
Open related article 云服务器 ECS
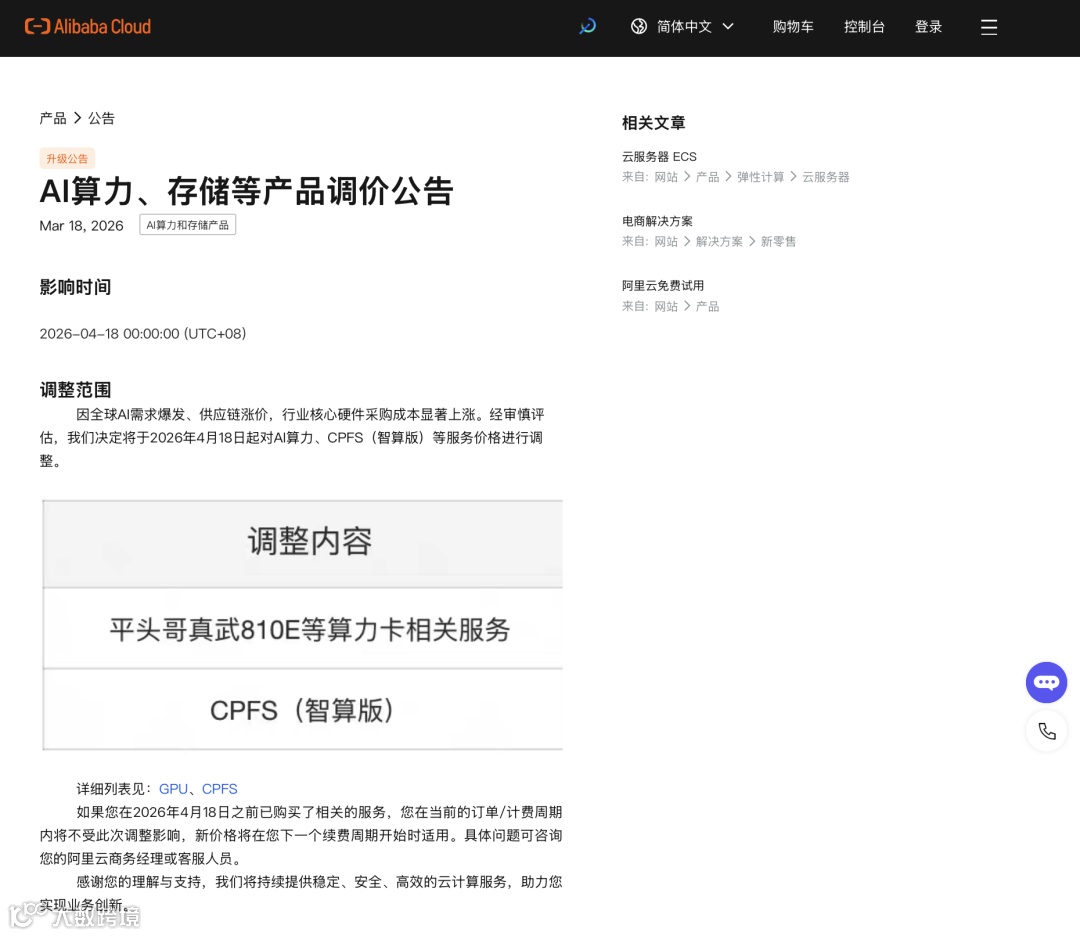(x=659, y=157)
